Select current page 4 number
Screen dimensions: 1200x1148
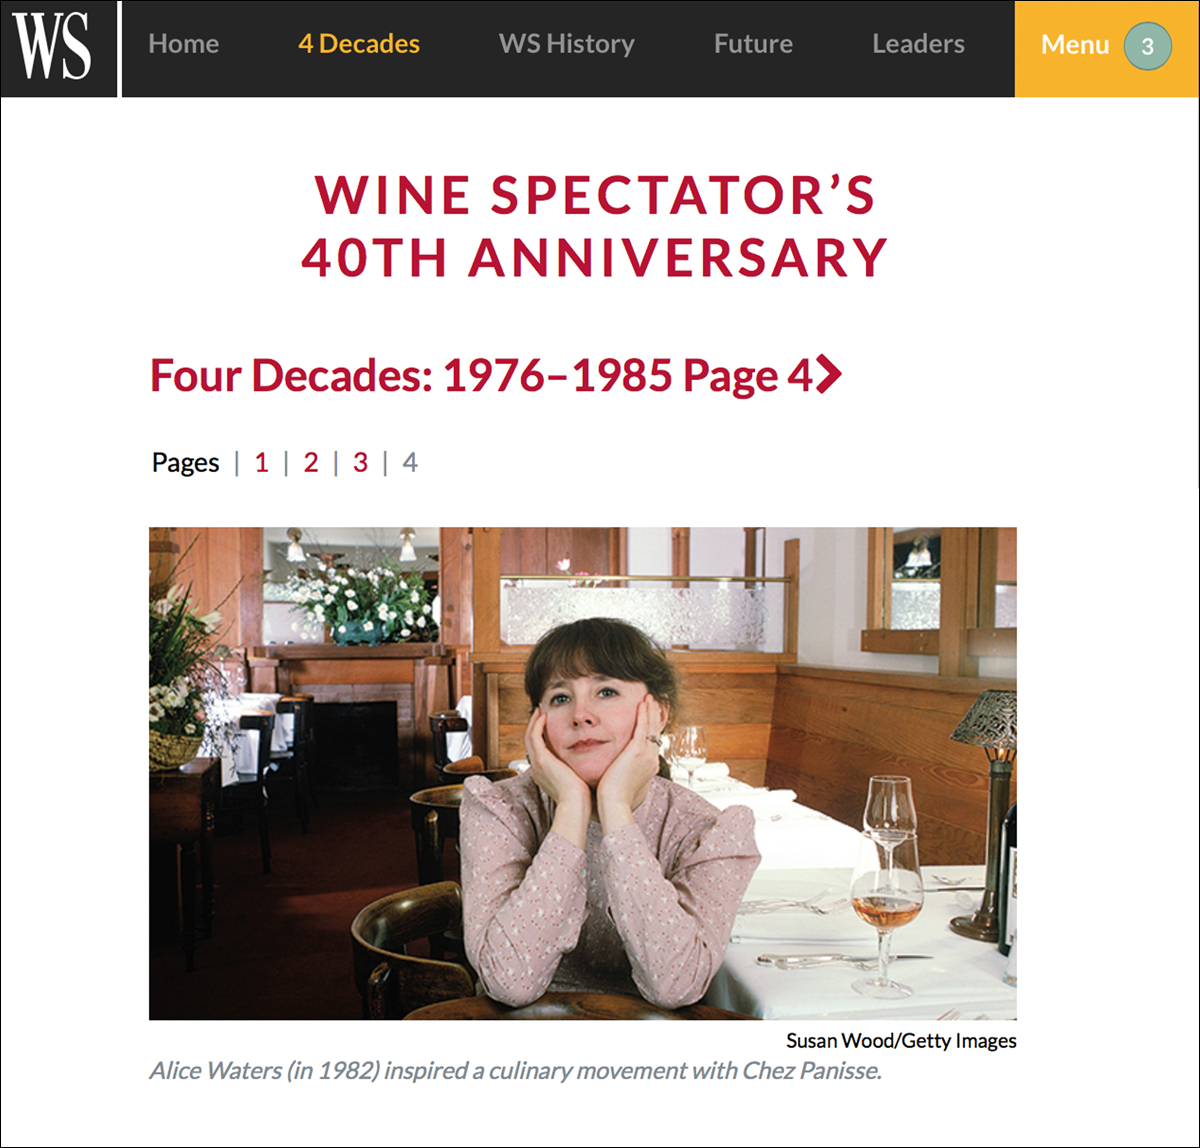pyautogui.click(x=410, y=462)
